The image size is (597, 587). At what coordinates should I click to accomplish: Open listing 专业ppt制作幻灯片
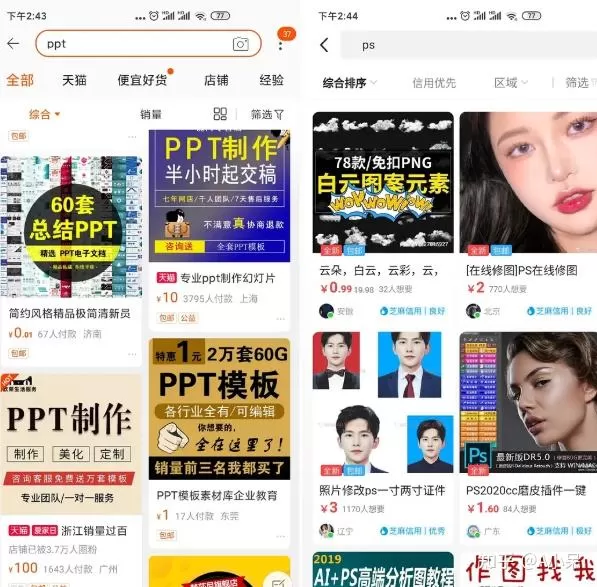(227, 278)
